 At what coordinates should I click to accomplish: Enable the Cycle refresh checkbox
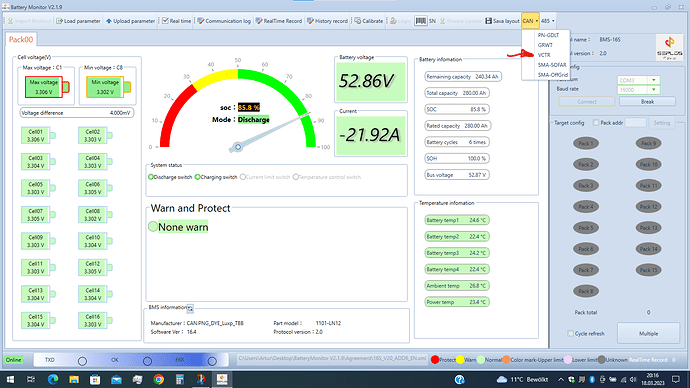570,333
